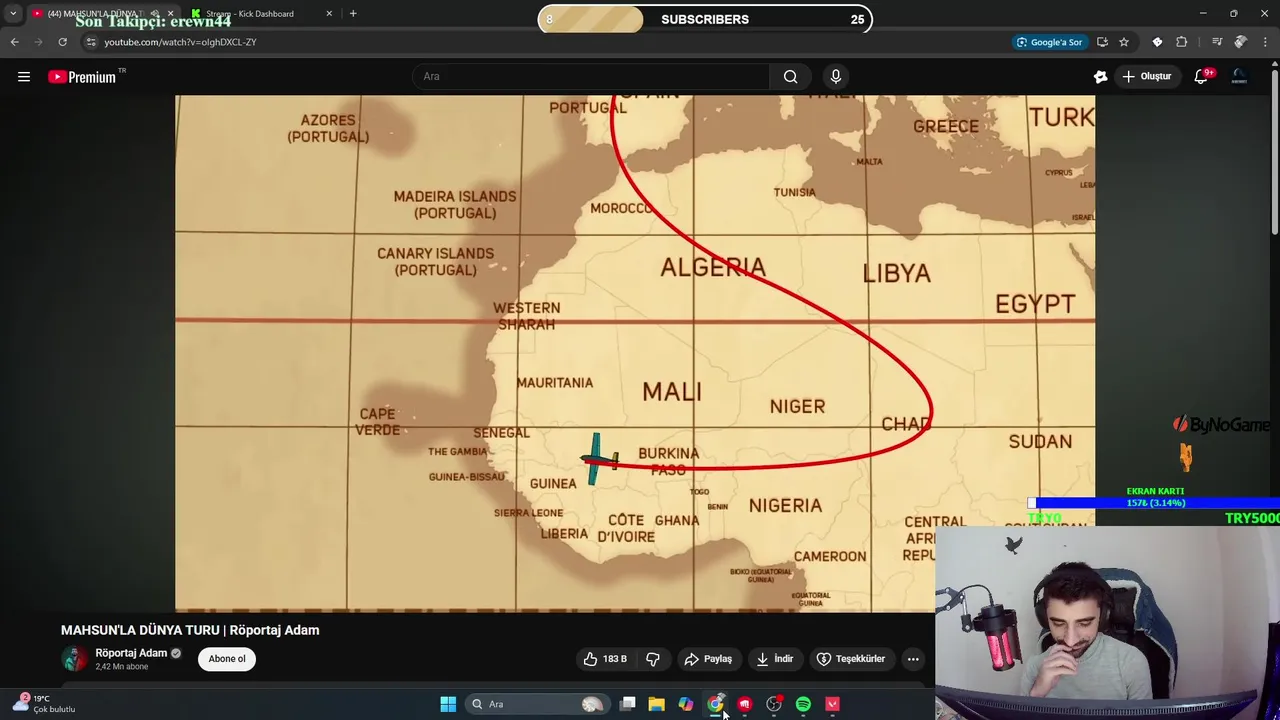Open browser extensions puzzle icon
The height and width of the screenshot is (720, 1280).
coord(1182,42)
